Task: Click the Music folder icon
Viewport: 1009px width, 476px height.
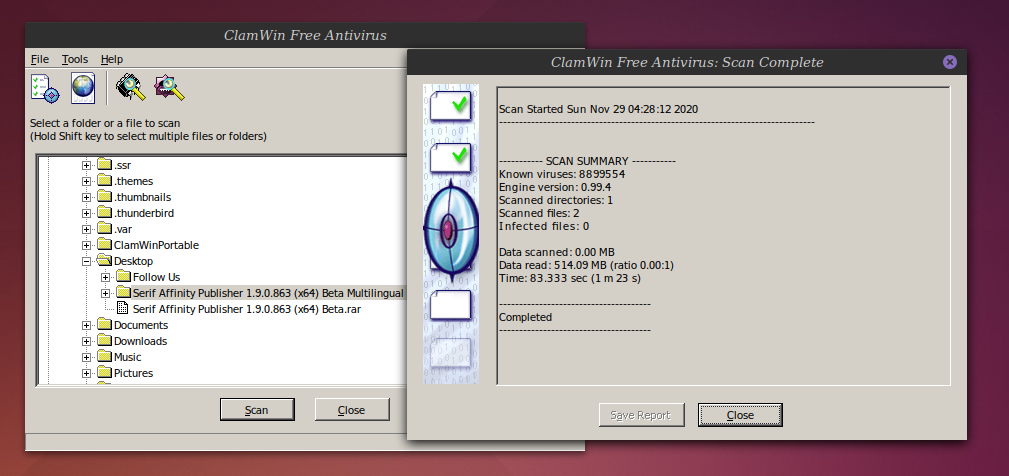Action: click(x=104, y=357)
